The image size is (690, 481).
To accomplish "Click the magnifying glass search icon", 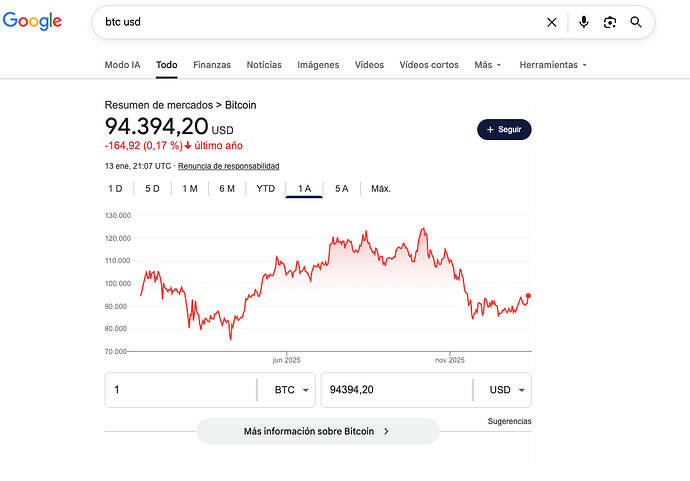I will [636, 22].
